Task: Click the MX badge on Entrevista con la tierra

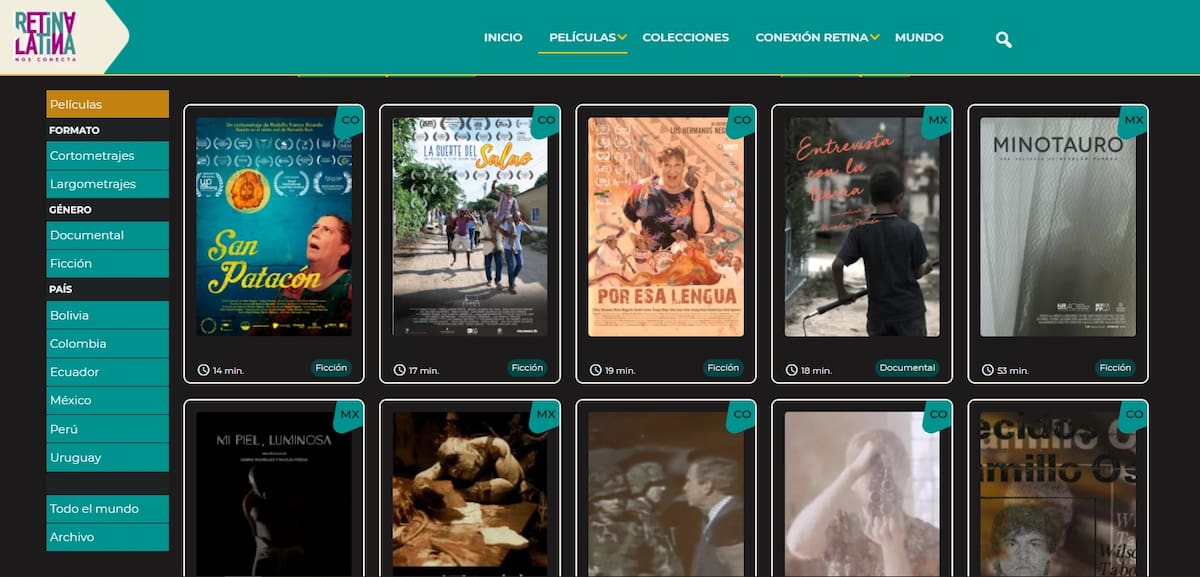Action: (x=937, y=120)
